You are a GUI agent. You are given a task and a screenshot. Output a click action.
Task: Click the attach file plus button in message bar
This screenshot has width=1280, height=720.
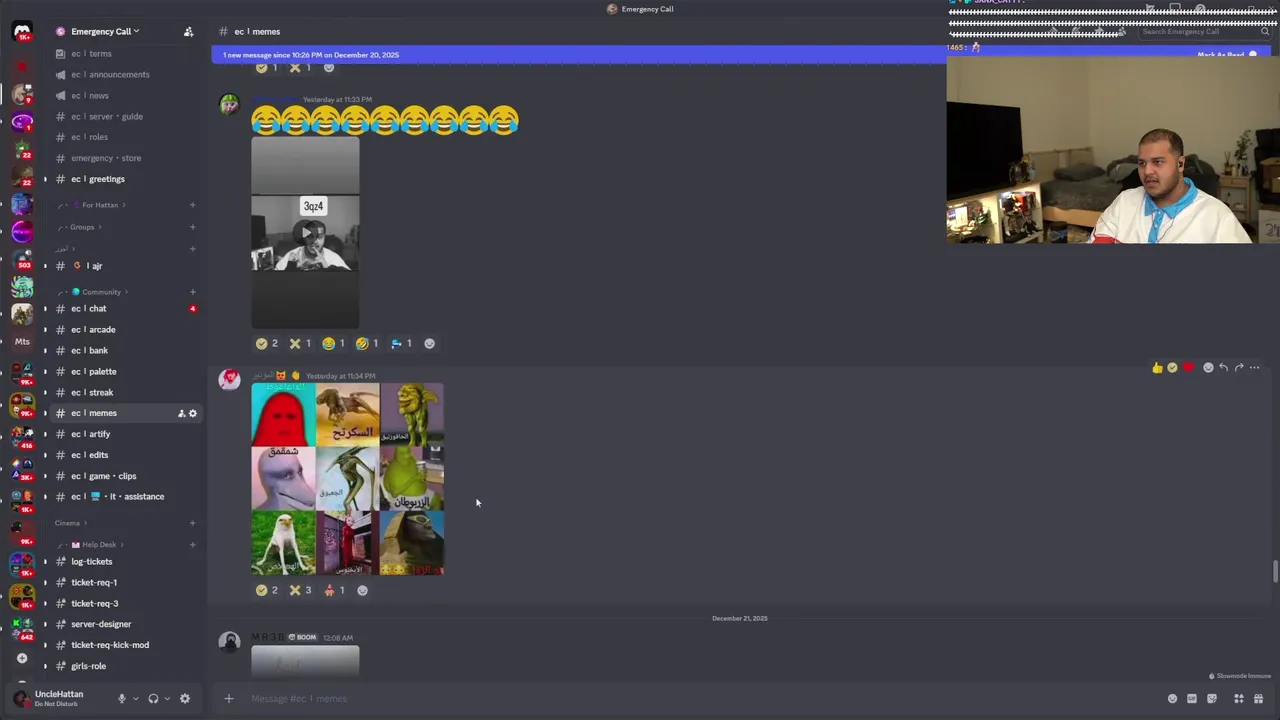click(x=228, y=698)
